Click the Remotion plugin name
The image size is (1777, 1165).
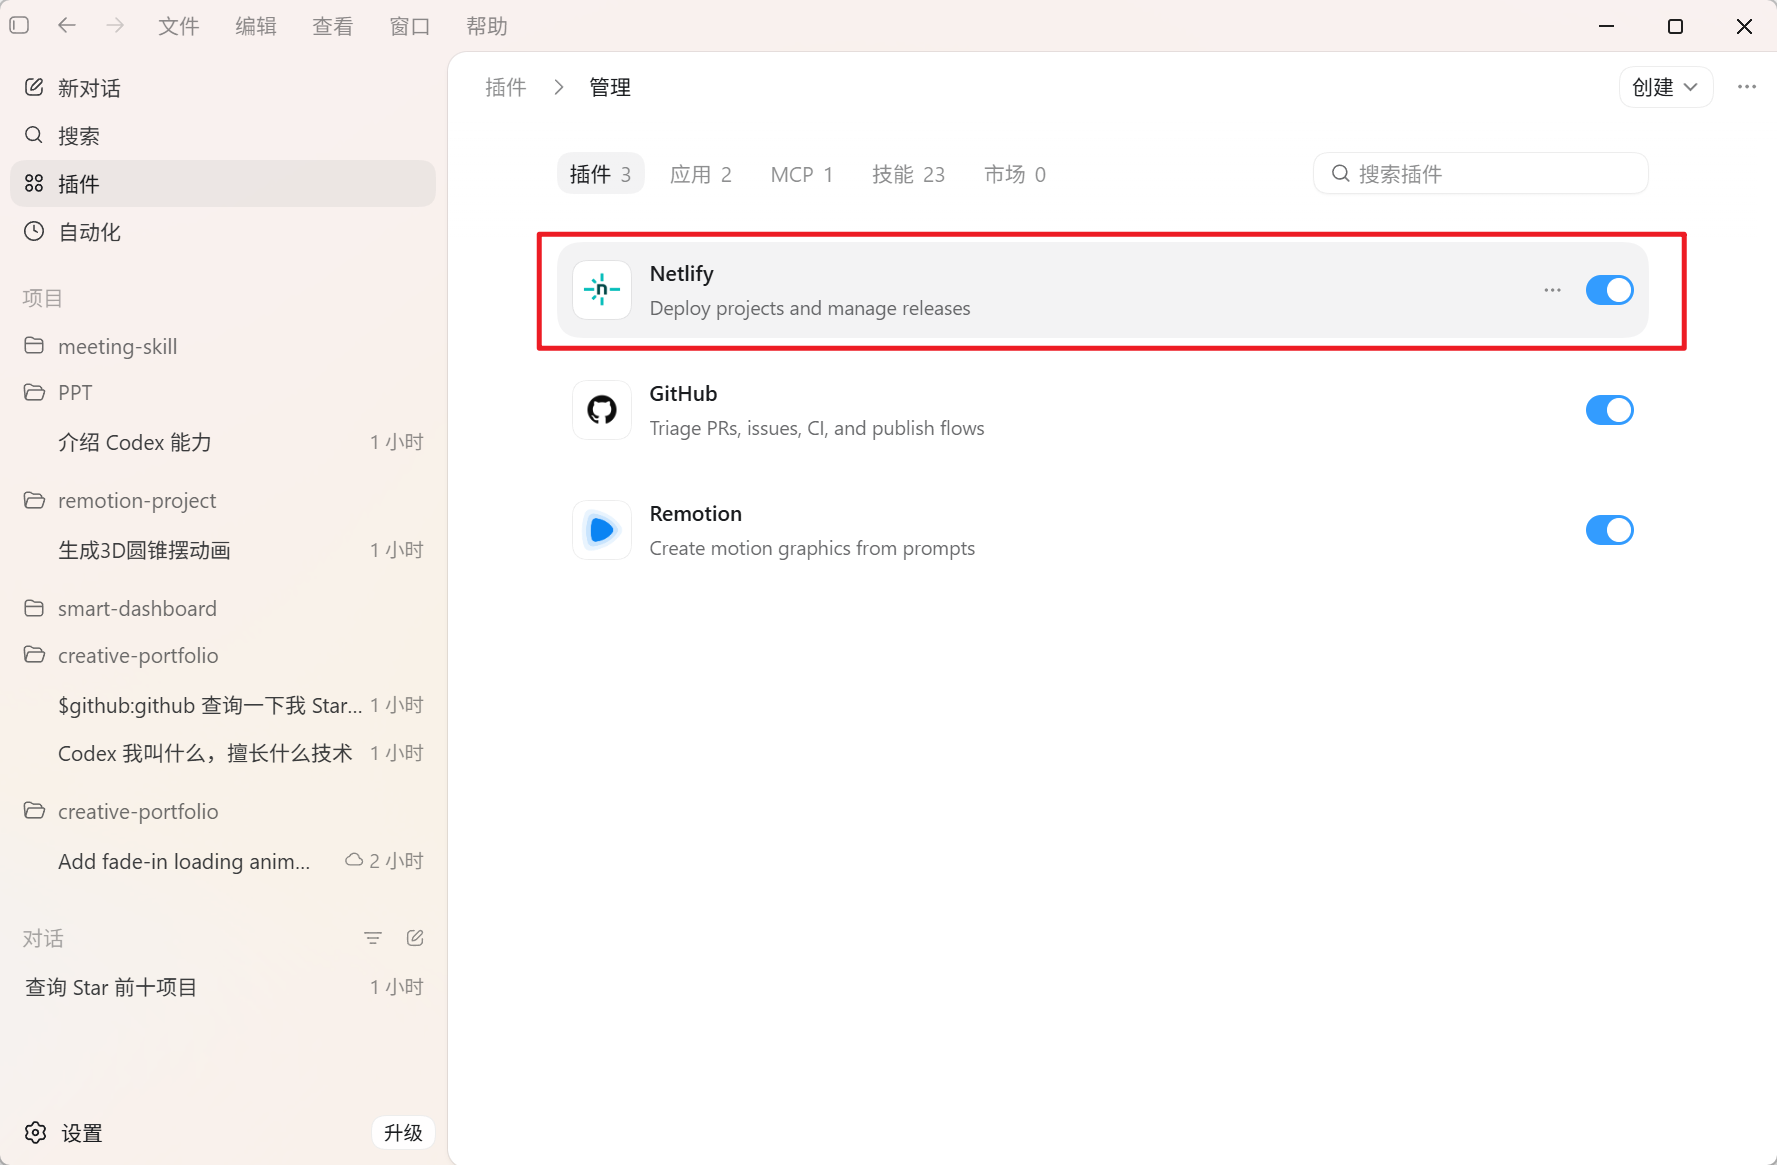696,513
